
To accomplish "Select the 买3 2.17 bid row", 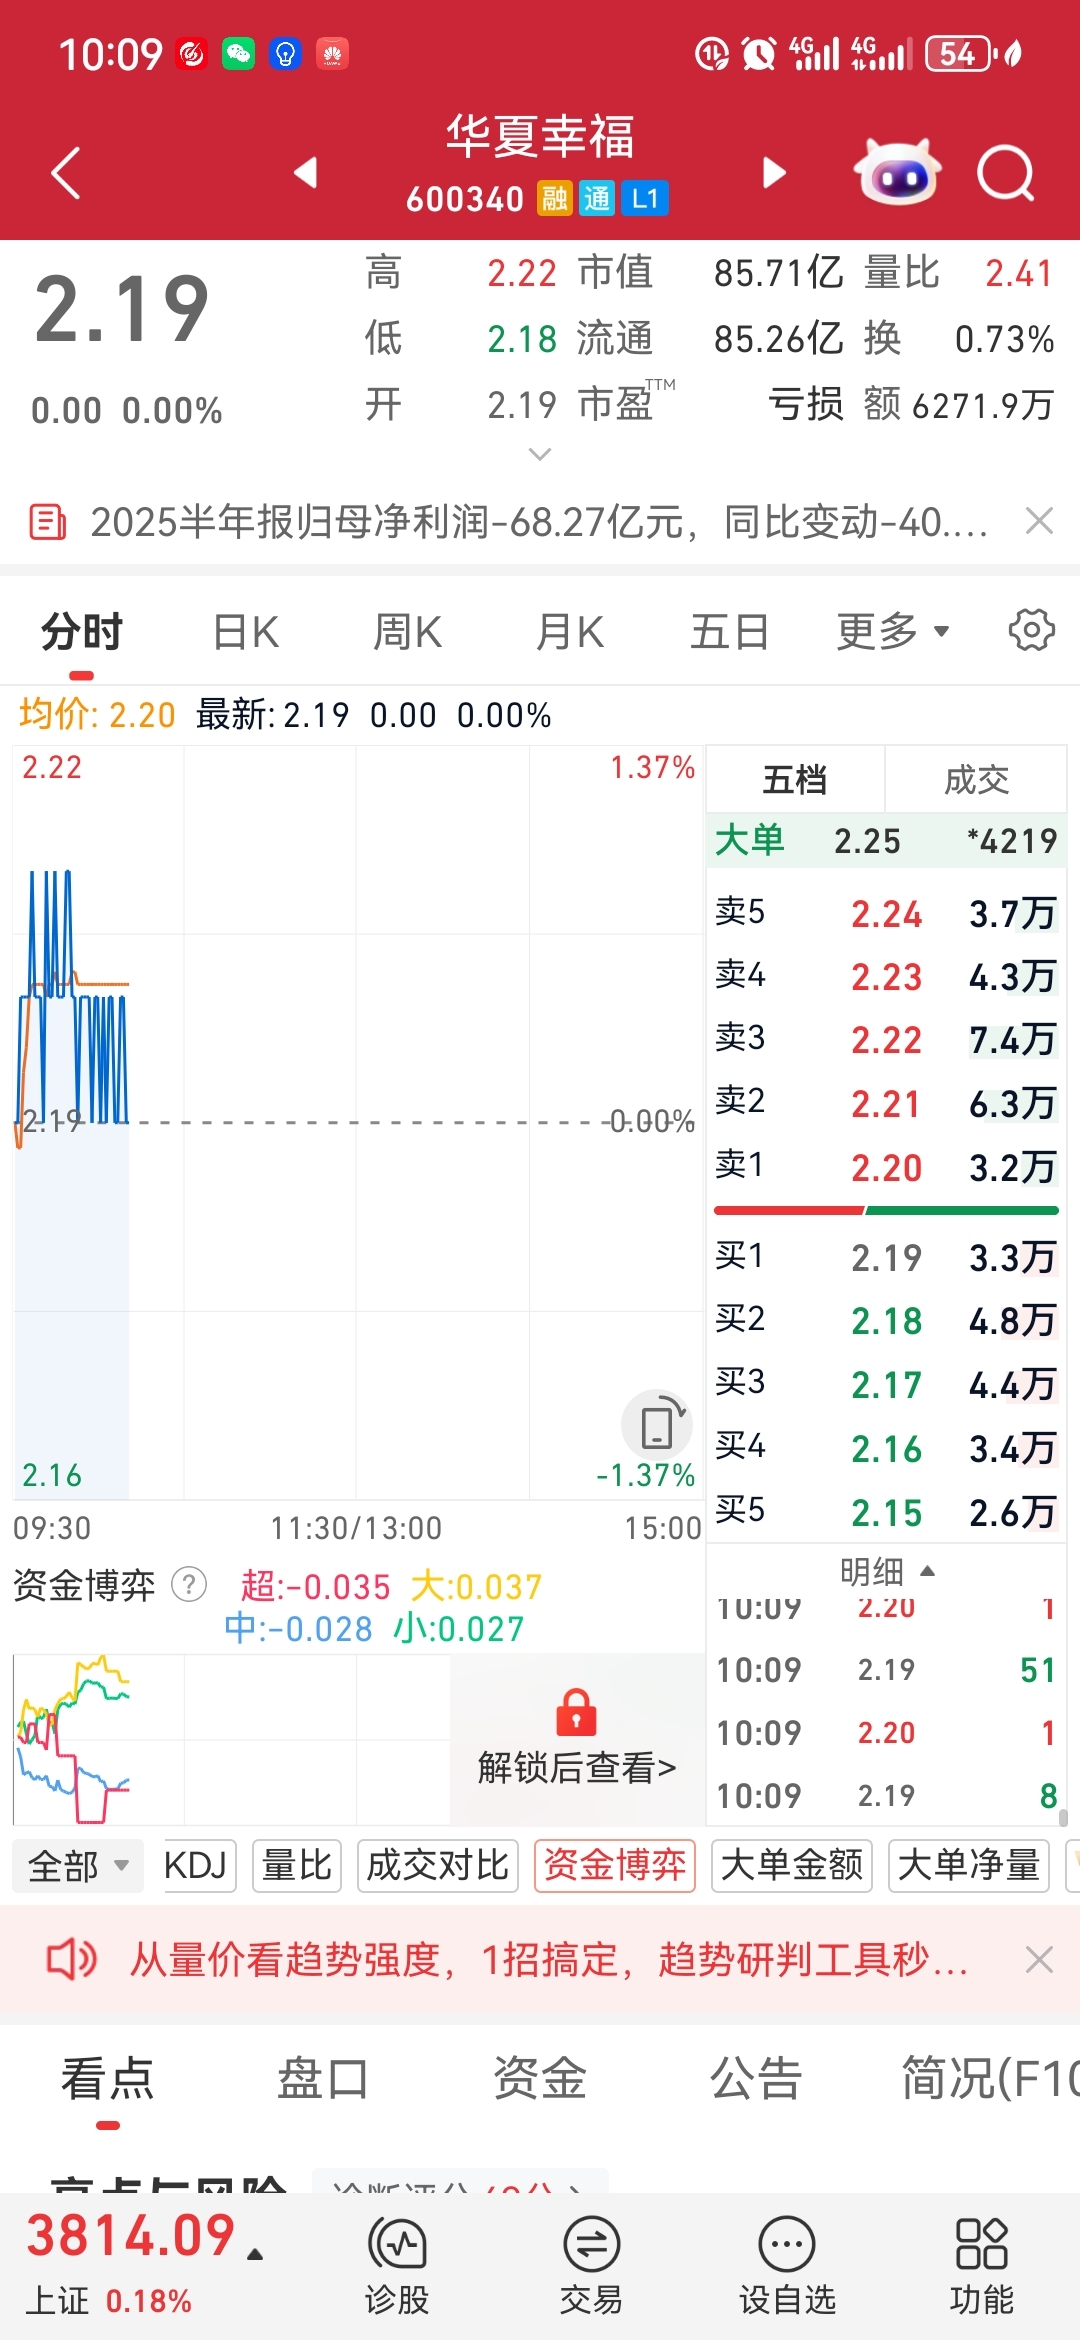I will tap(886, 1384).
